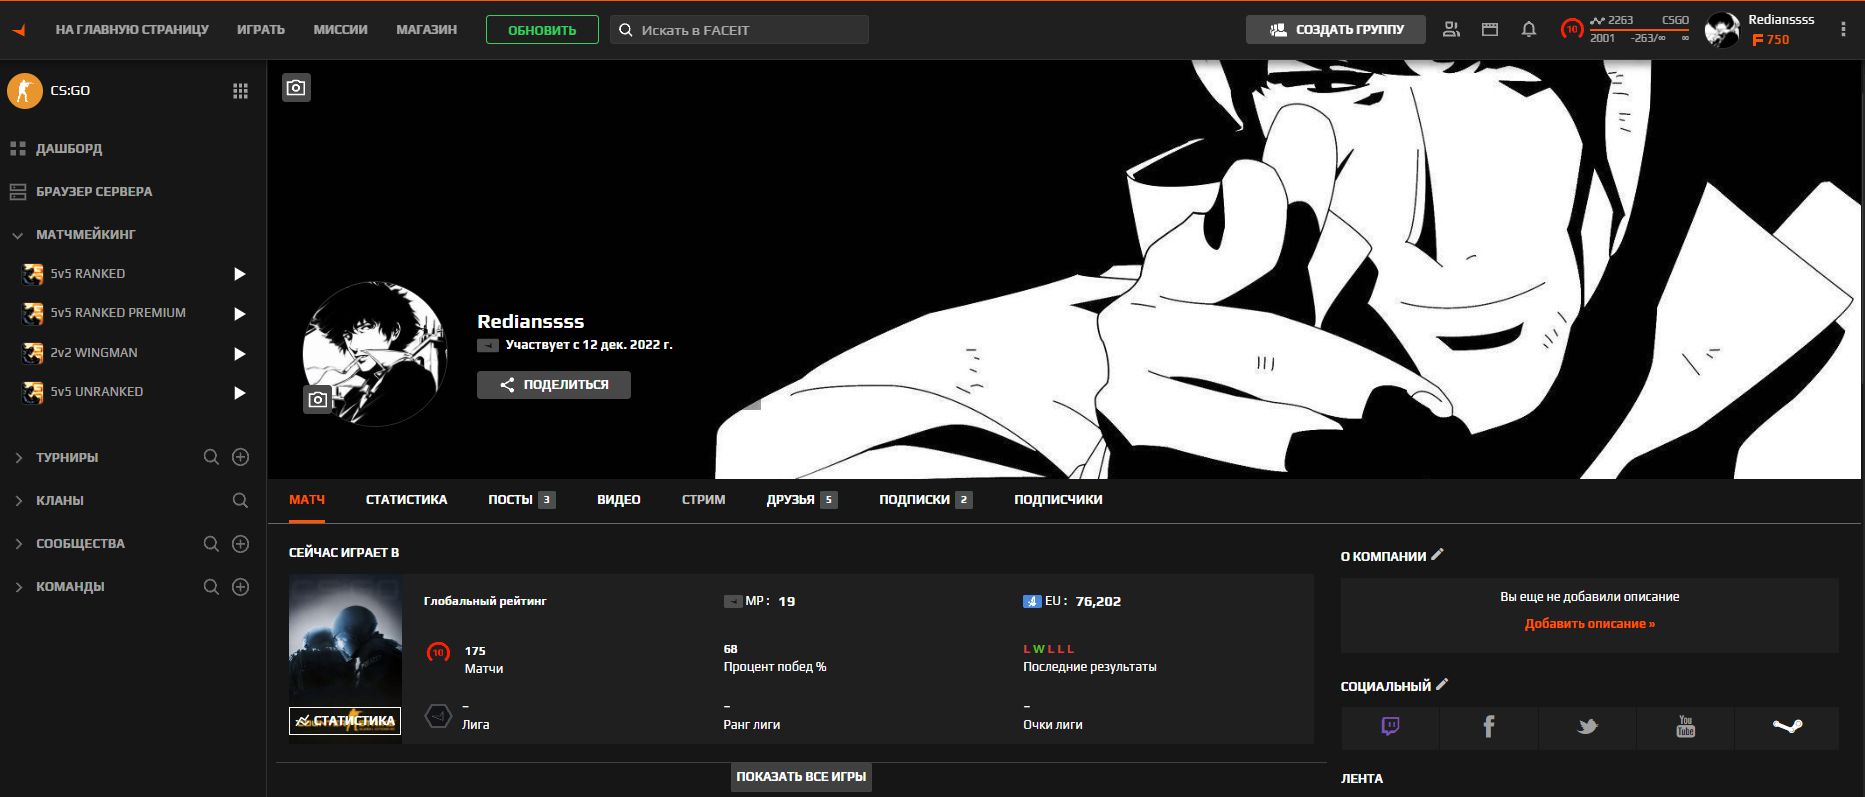The width and height of the screenshot is (1865, 797).
Task: Click the 750 FACEIT points balance
Action: (1771, 40)
